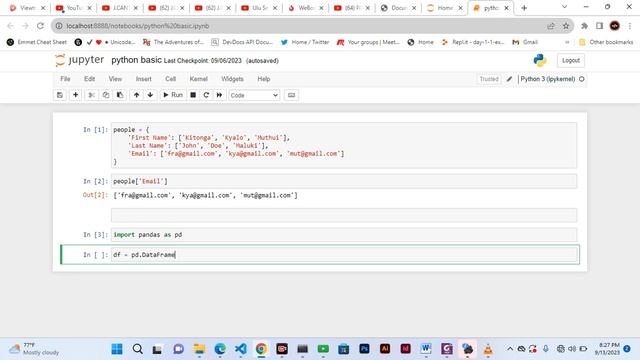Open Microsoft Word from the taskbar

(x=426, y=349)
